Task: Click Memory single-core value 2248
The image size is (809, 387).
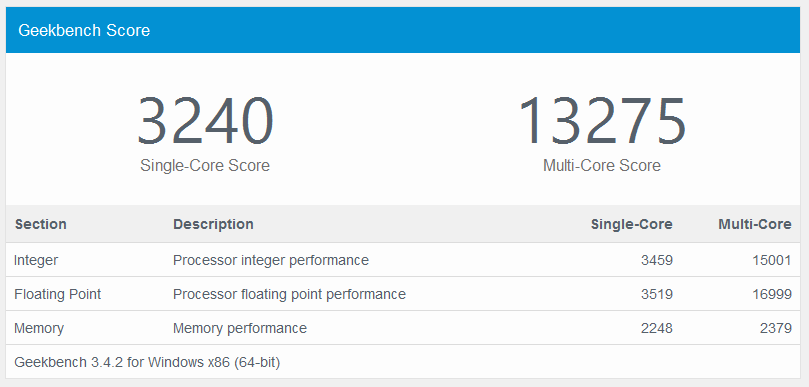Action: pyautogui.click(x=657, y=328)
